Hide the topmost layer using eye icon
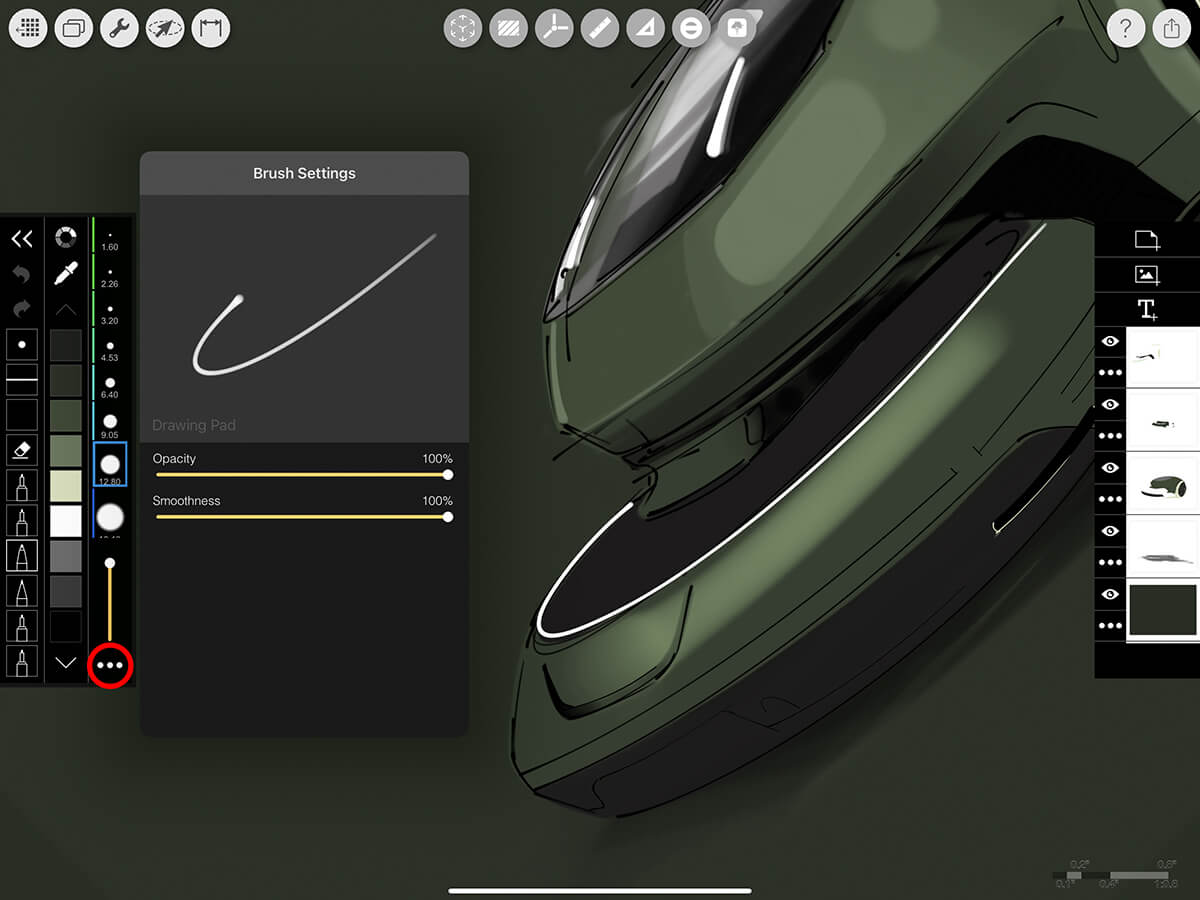The width and height of the screenshot is (1200, 900). [x=1110, y=342]
